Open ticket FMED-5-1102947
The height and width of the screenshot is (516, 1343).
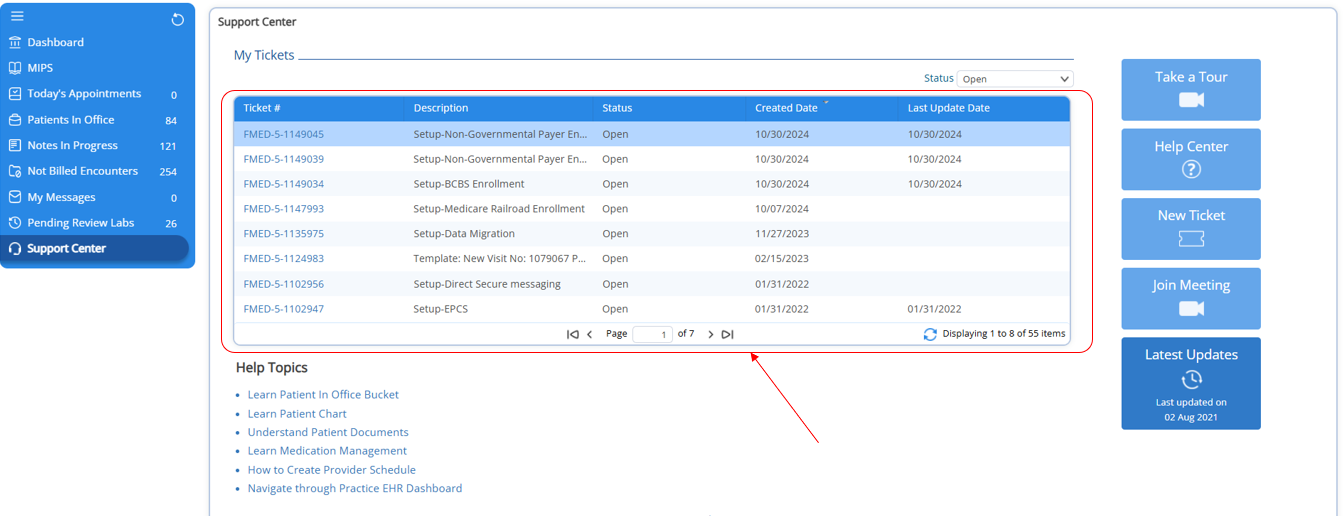point(284,309)
